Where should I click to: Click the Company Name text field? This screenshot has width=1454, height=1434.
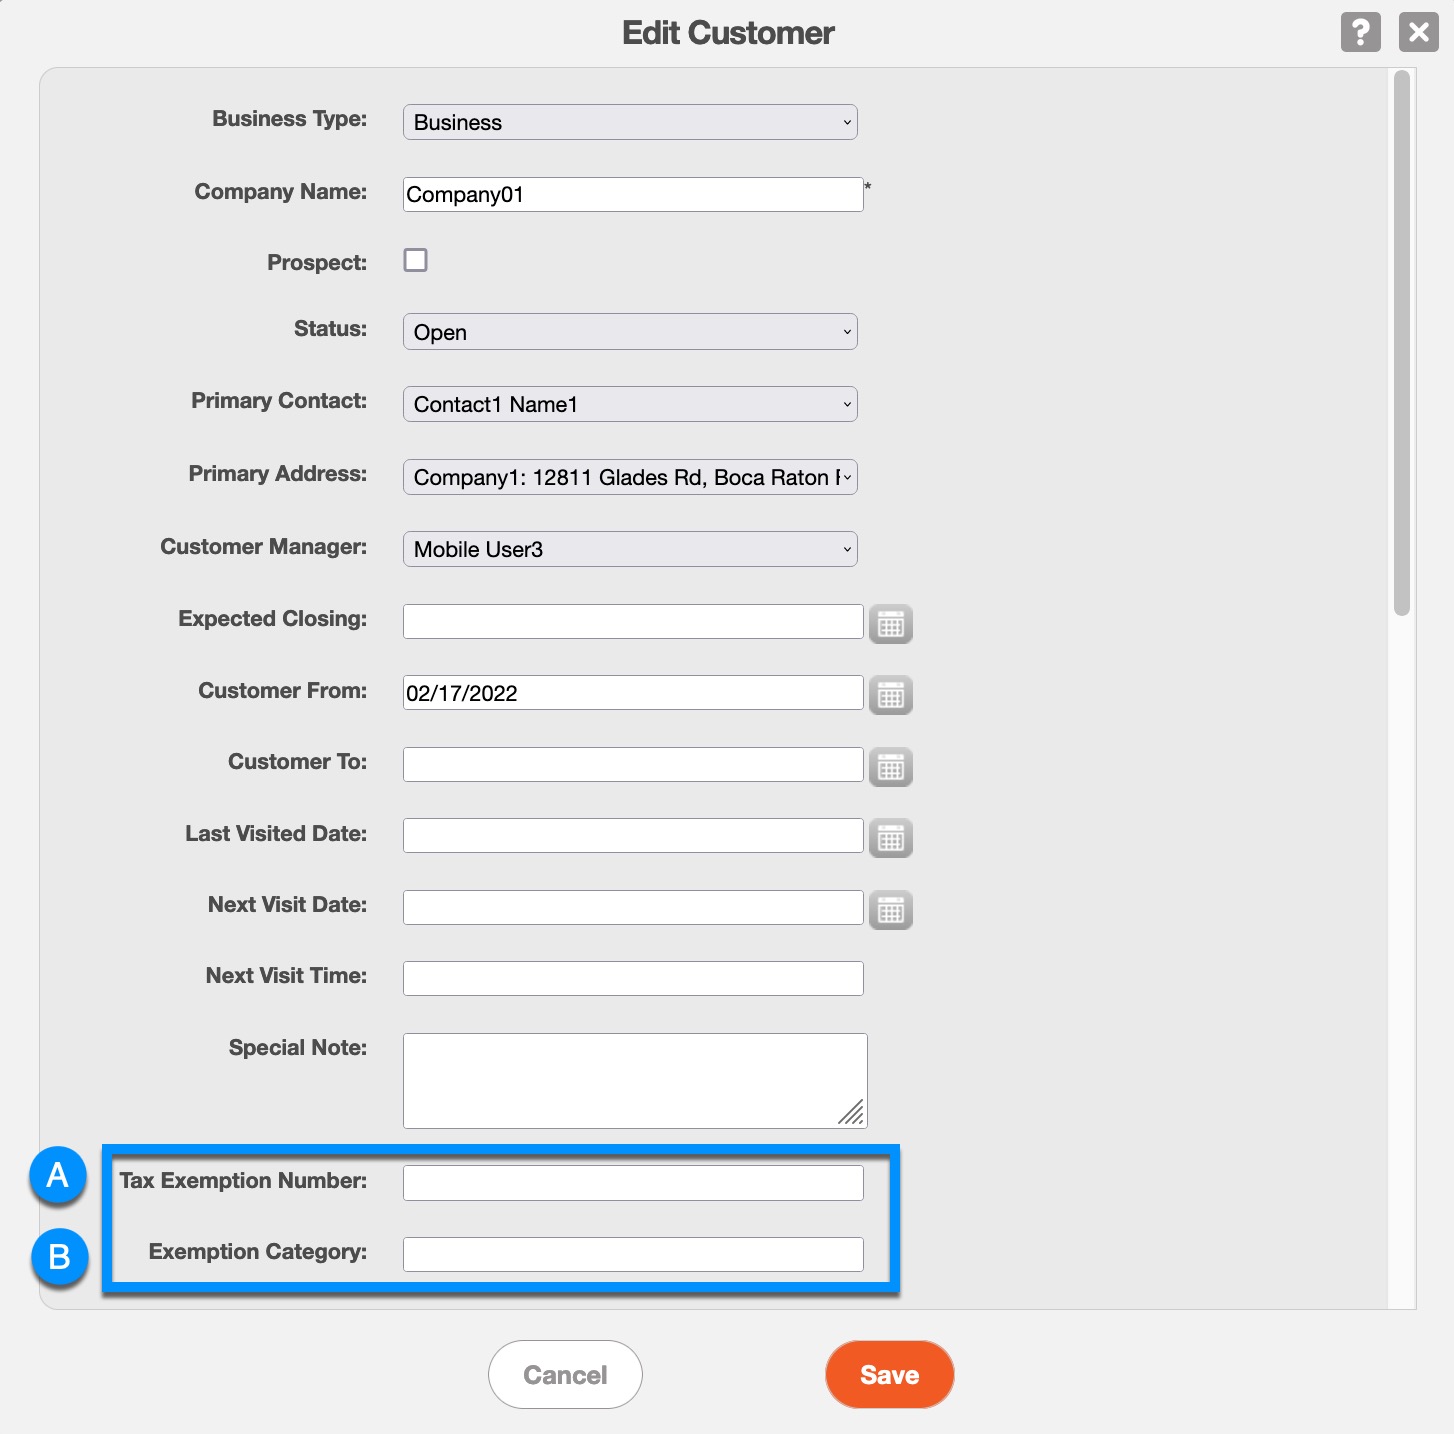pyautogui.click(x=632, y=194)
